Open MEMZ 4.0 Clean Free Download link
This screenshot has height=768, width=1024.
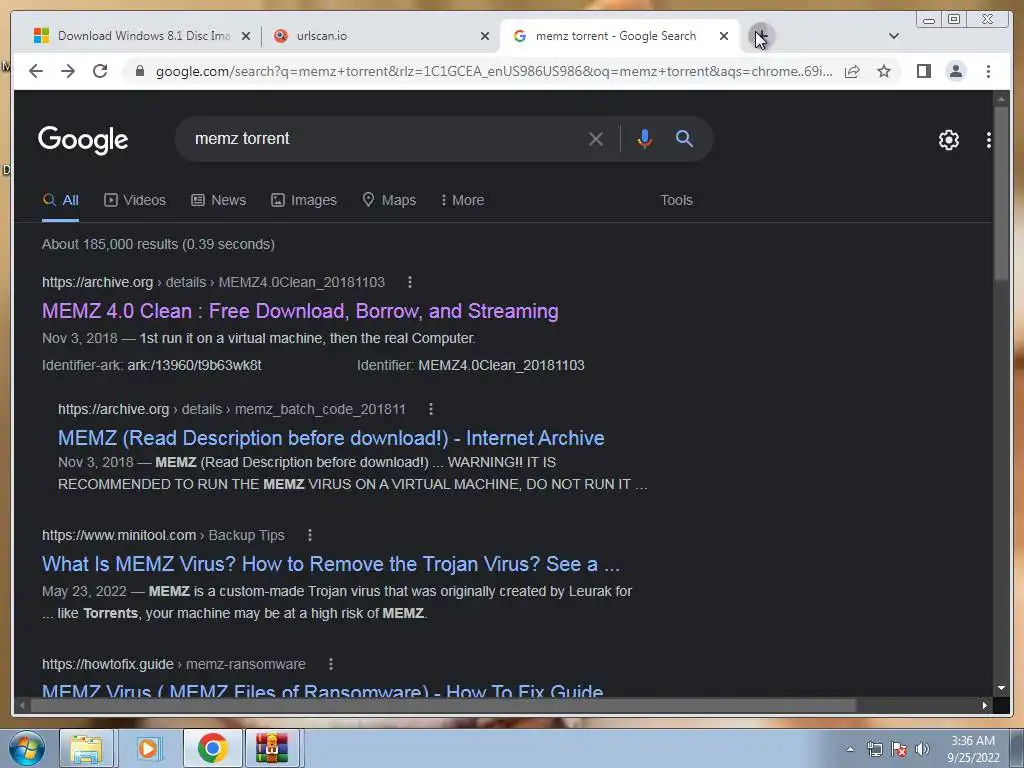click(300, 311)
